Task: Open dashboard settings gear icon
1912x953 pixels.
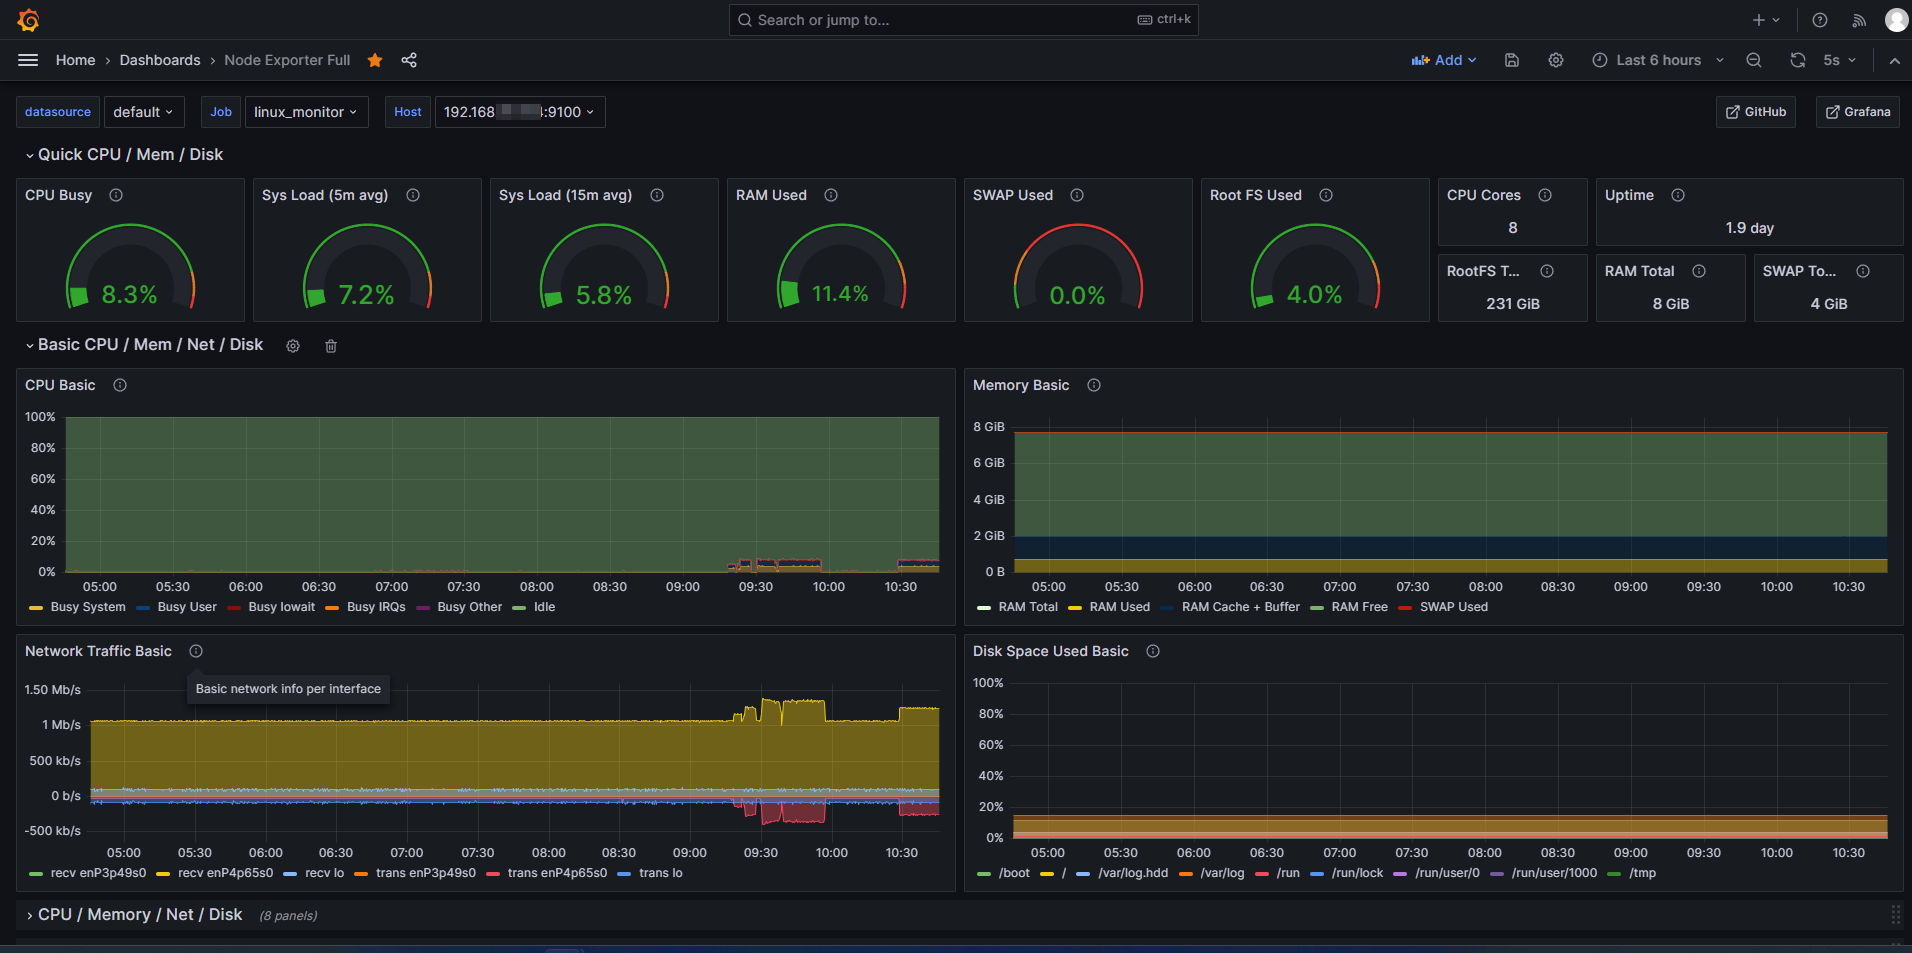Action: coord(1556,60)
